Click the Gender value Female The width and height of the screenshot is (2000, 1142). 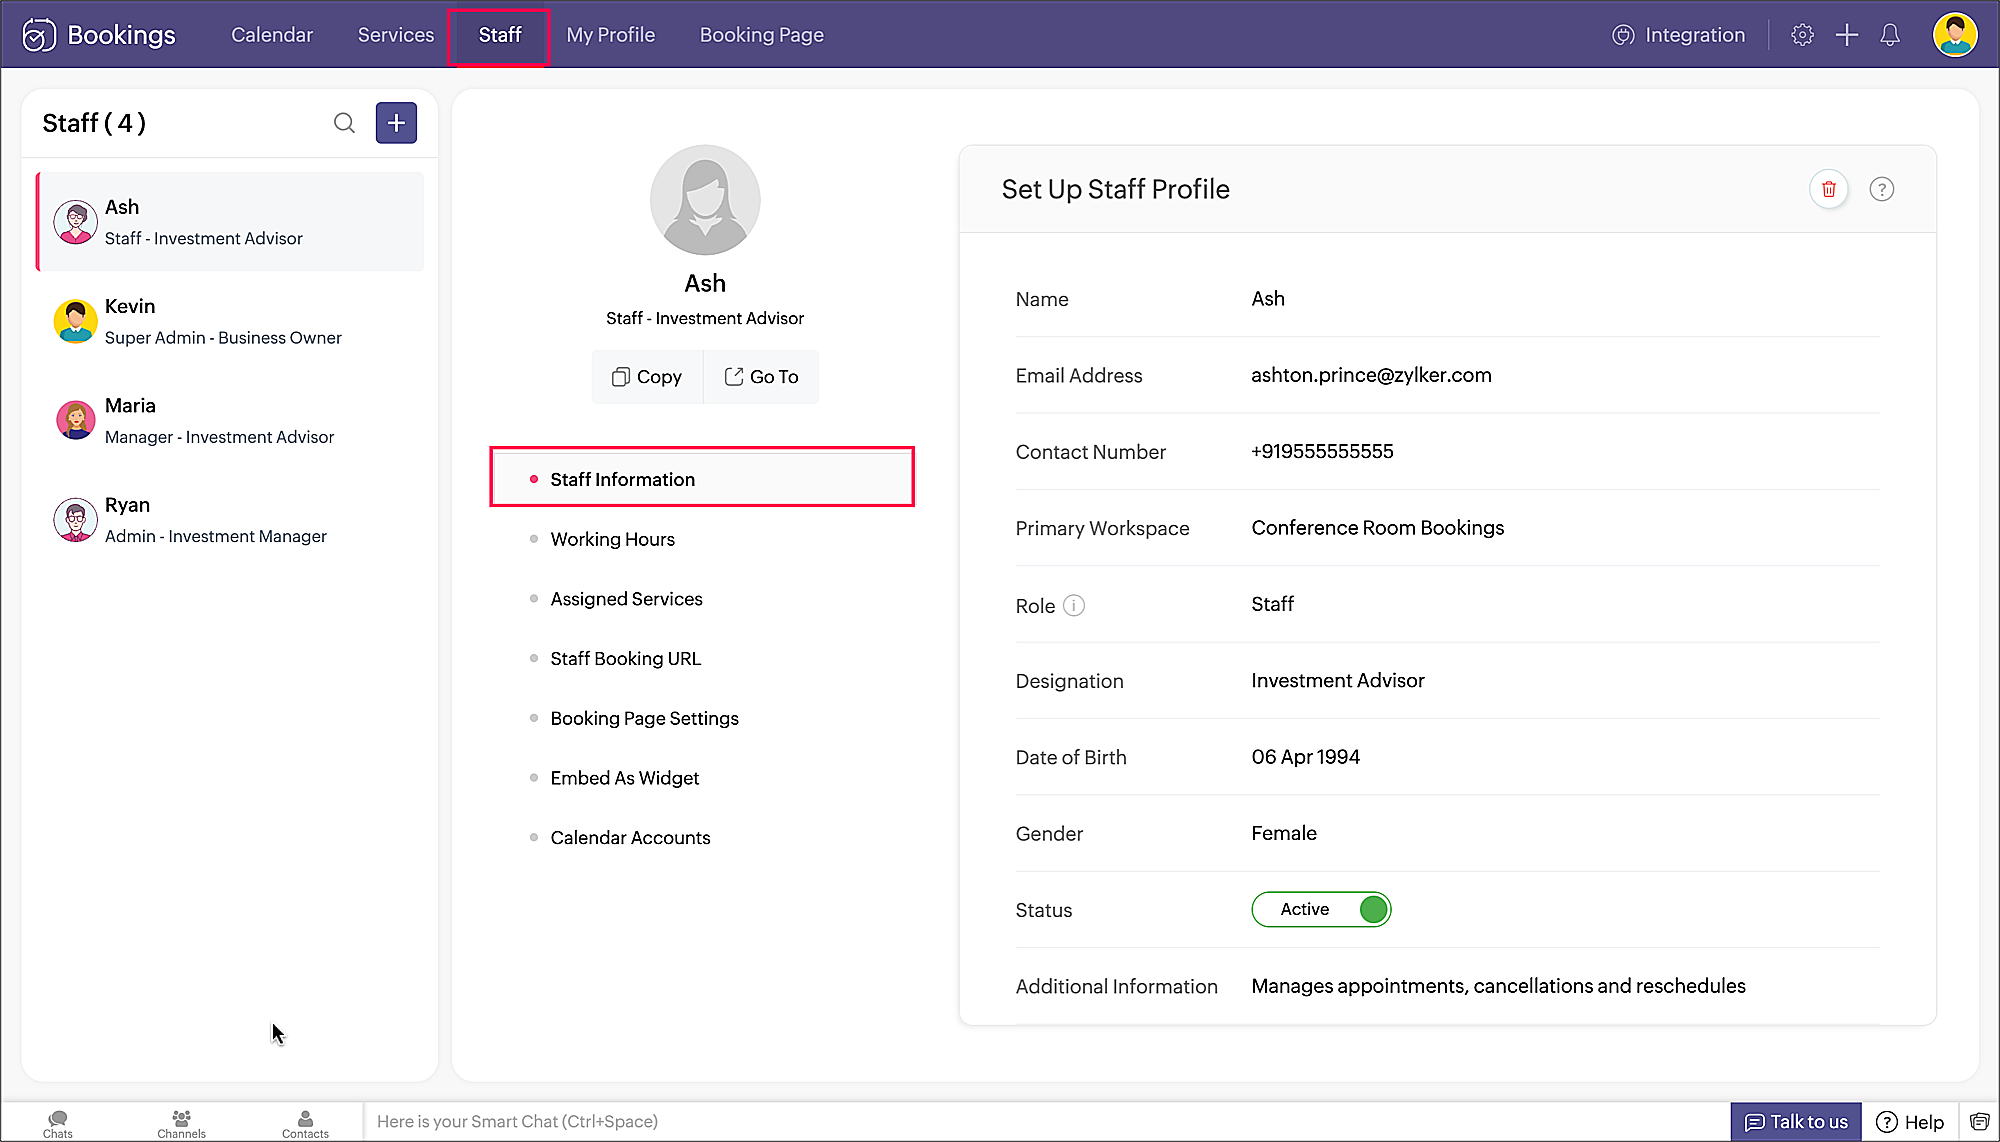click(1284, 834)
